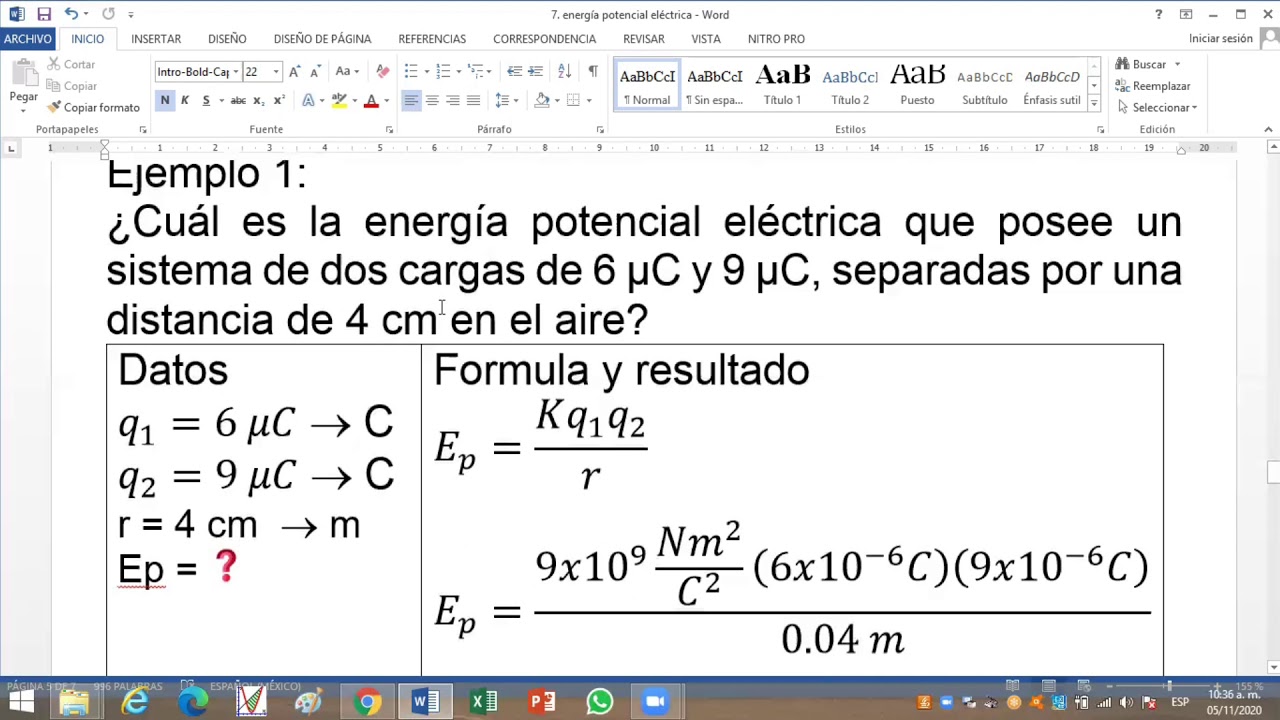1280x720 pixels.
Task: Toggle subscript formatting
Action: tap(258, 100)
